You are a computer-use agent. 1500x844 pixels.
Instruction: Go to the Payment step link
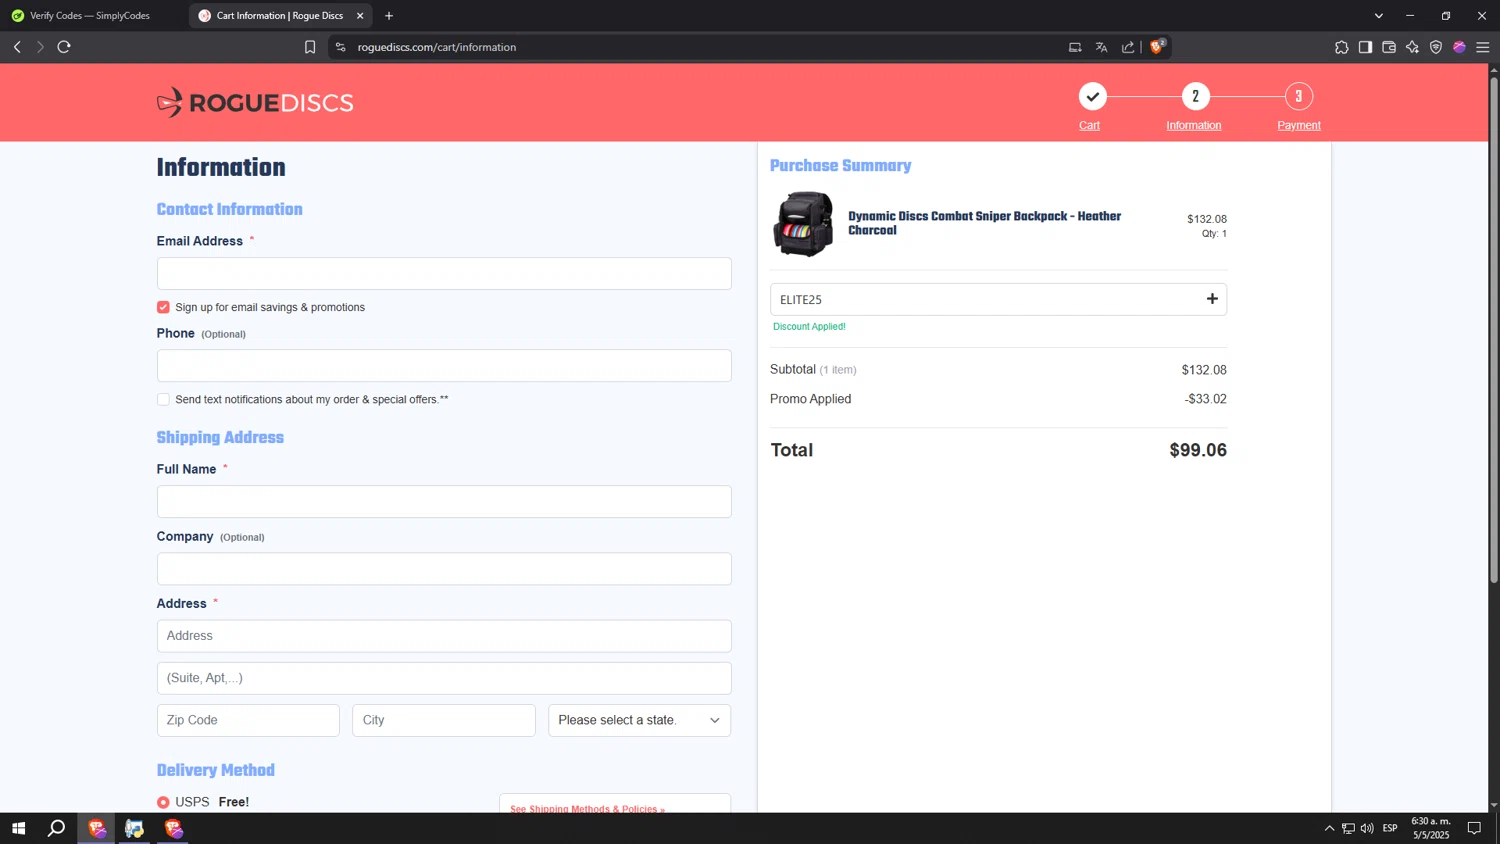(1299, 125)
